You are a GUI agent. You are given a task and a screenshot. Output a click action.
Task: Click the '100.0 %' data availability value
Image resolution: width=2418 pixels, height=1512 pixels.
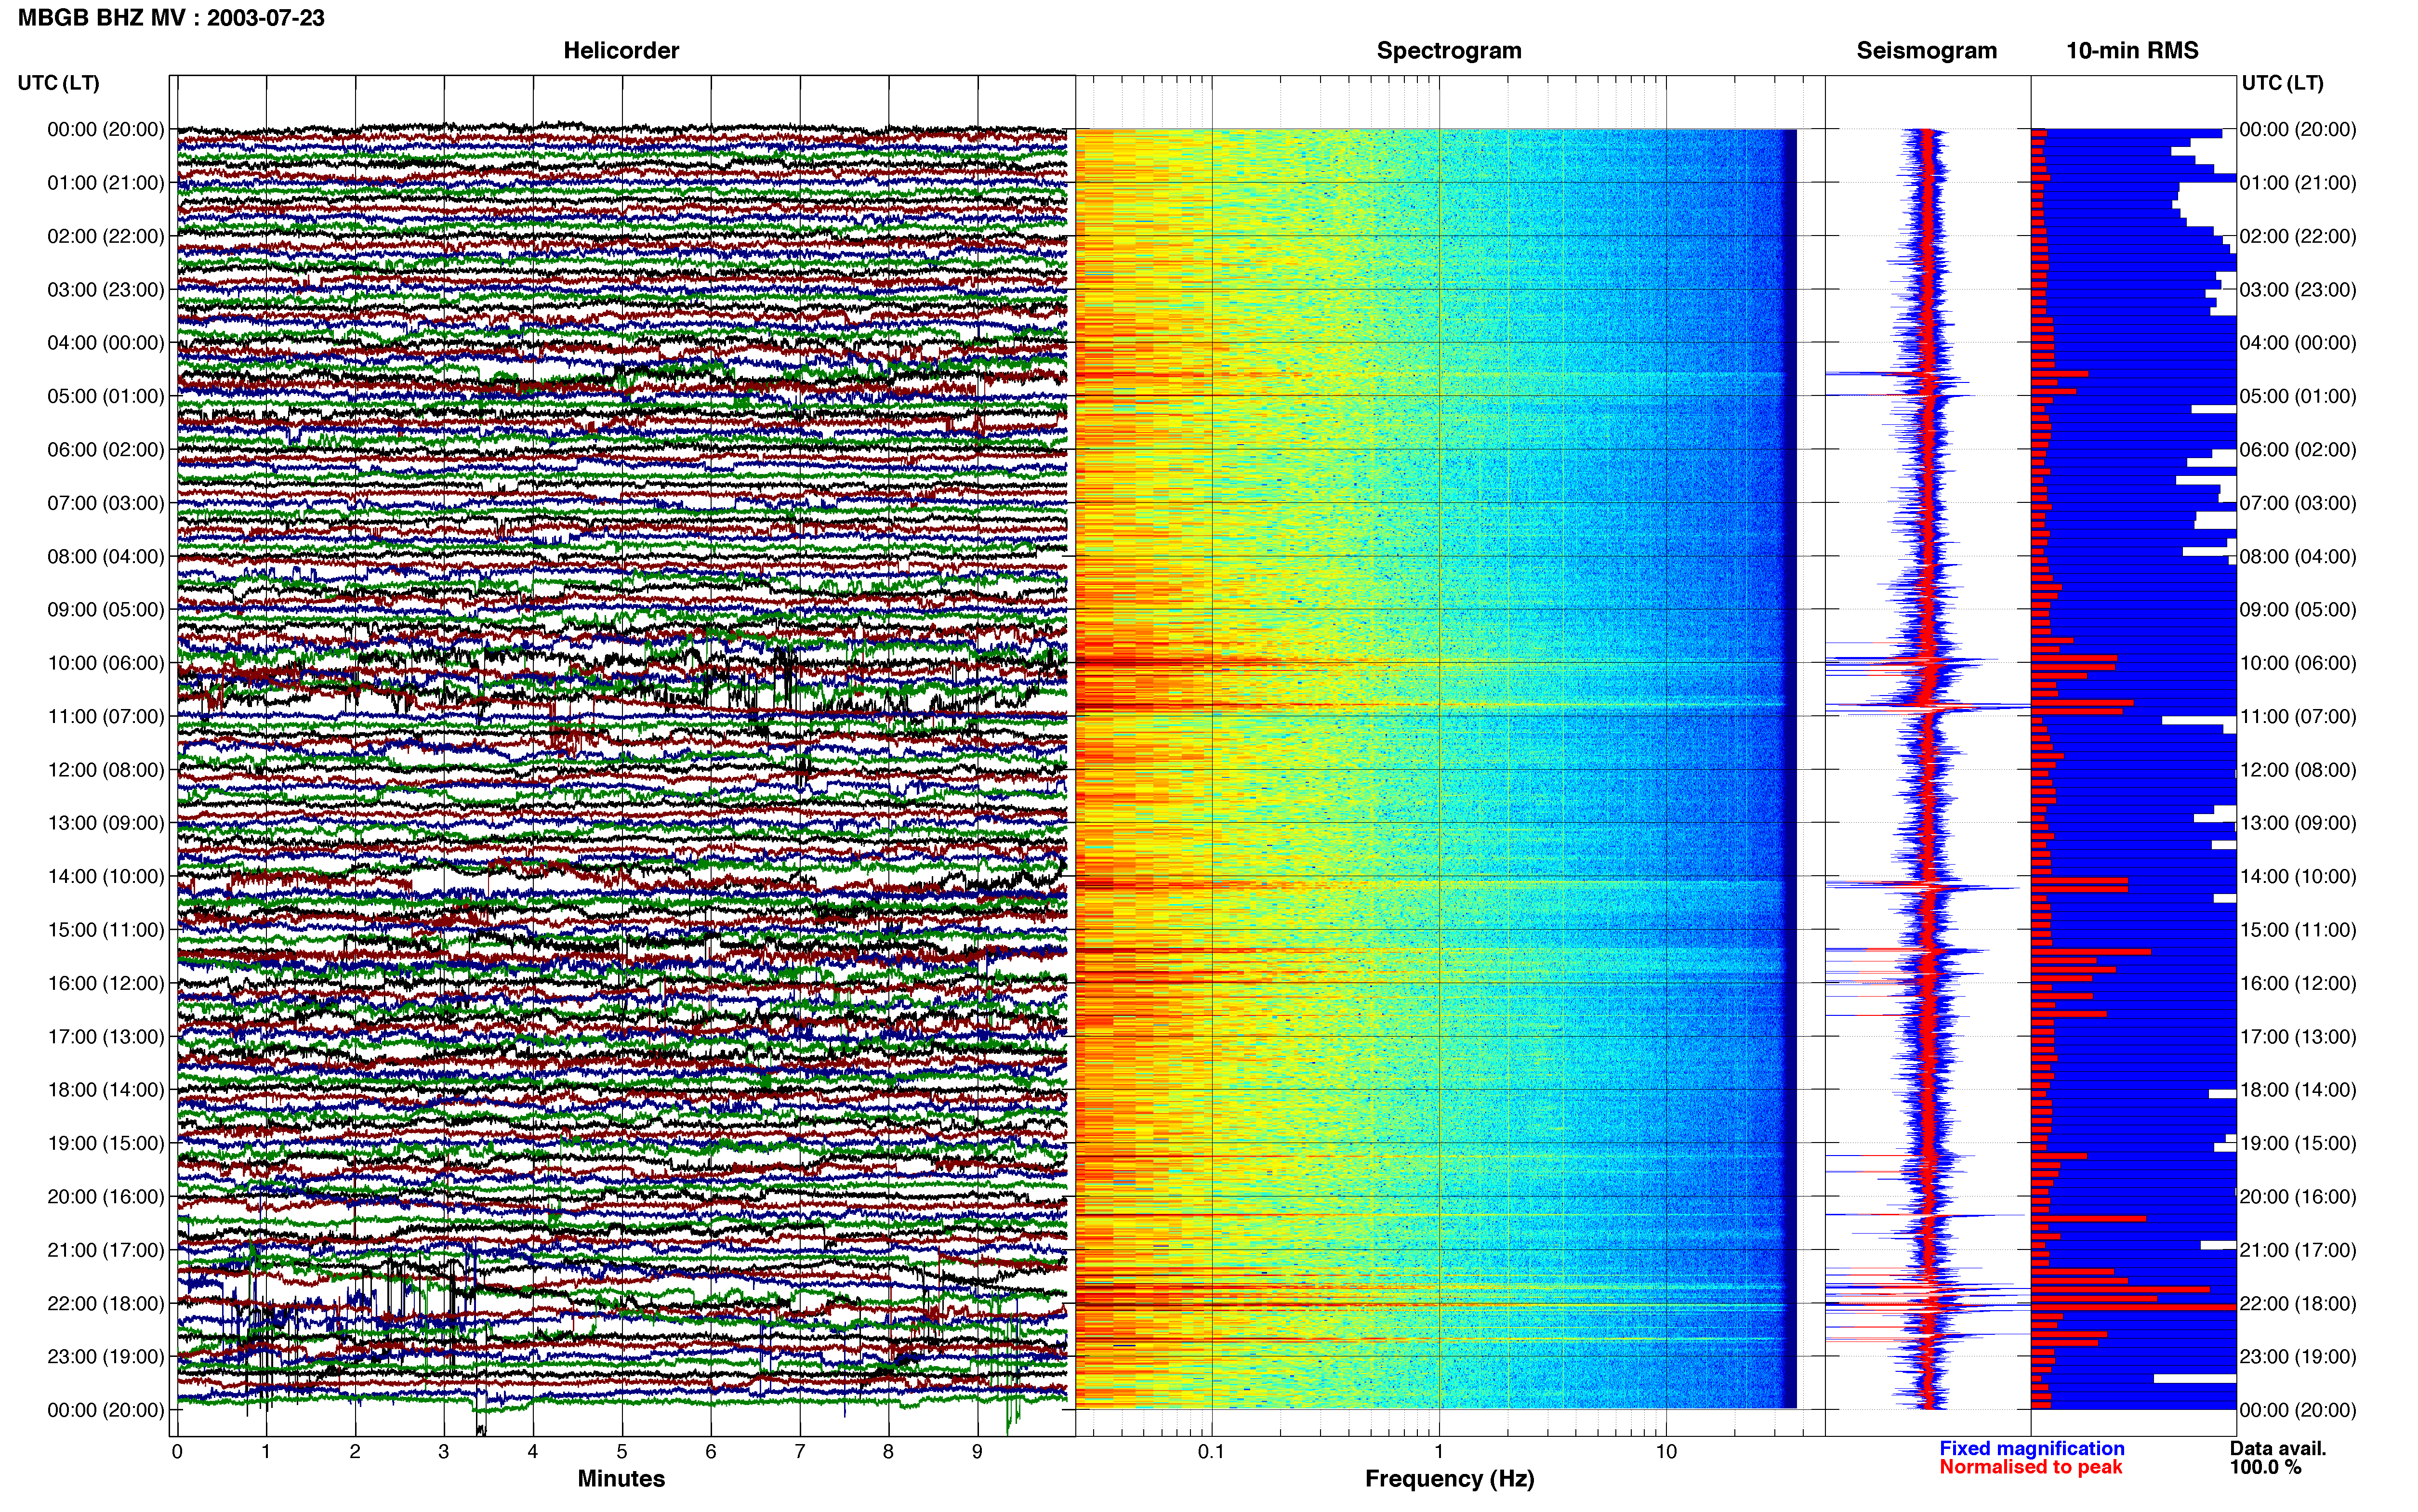[x=2265, y=1467]
